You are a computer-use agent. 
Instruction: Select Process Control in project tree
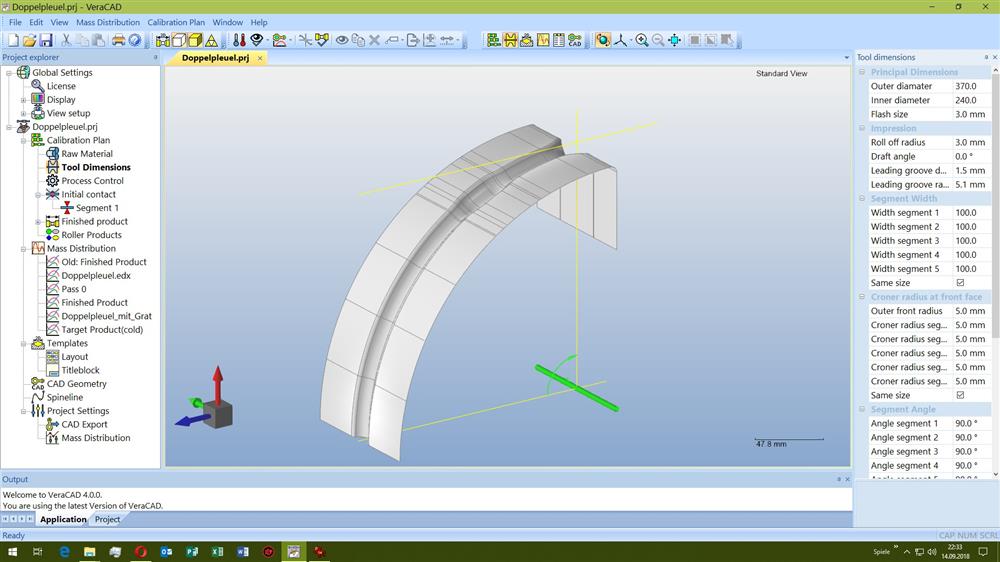pyautogui.click(x=92, y=181)
